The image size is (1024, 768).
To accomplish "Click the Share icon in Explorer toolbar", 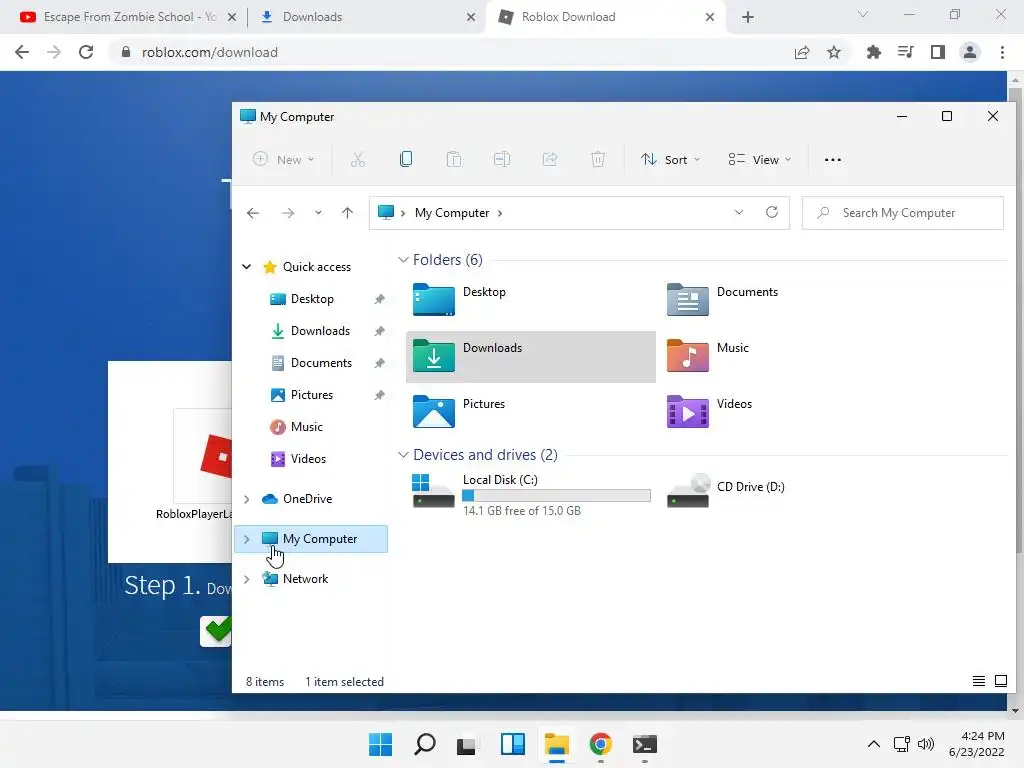I will tap(550, 159).
